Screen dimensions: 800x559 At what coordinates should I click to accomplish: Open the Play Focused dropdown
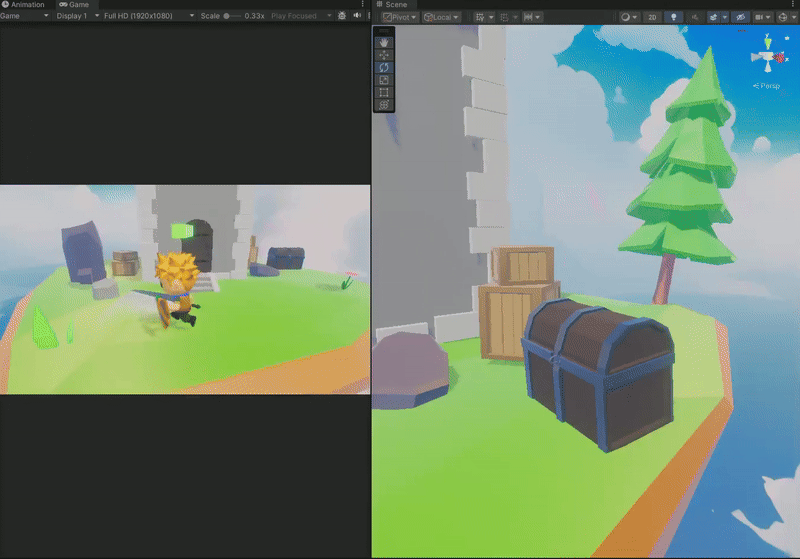(x=301, y=16)
